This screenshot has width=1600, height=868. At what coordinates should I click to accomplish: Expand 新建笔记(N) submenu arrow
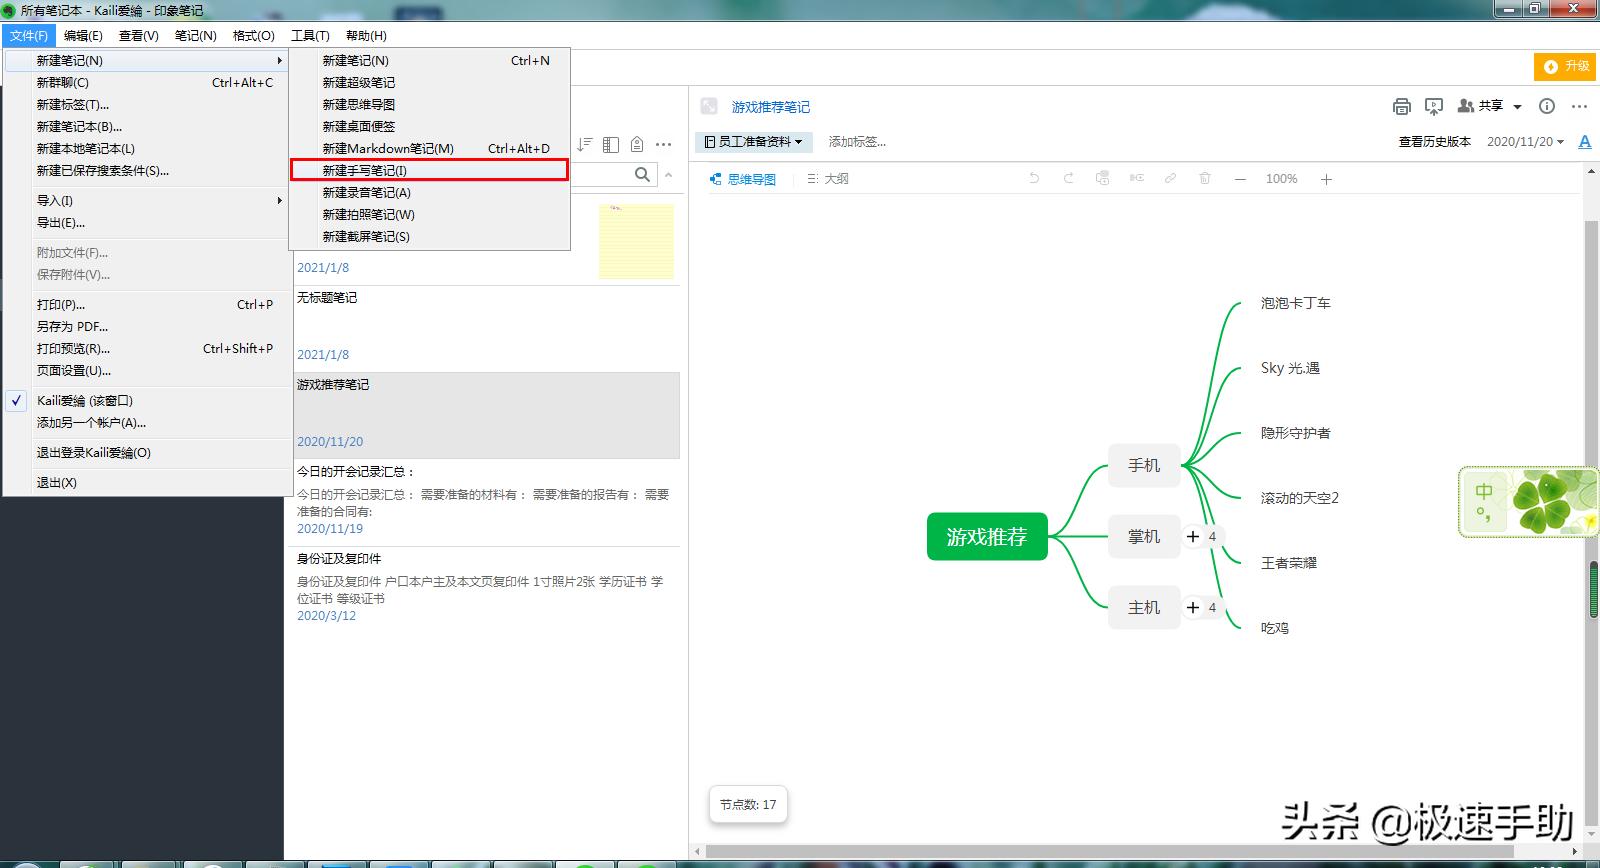pos(279,60)
